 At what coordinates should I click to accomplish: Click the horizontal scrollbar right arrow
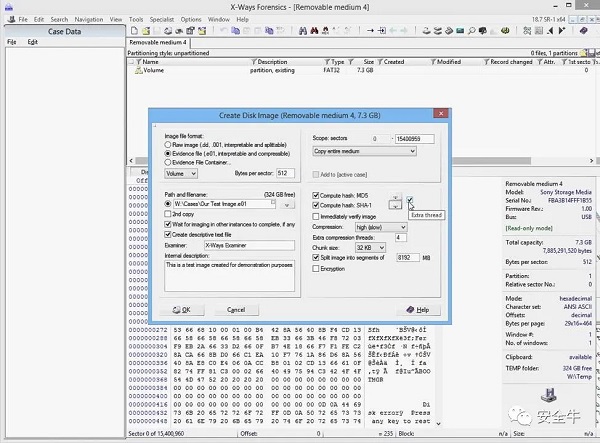pyautogui.click(x=592, y=161)
